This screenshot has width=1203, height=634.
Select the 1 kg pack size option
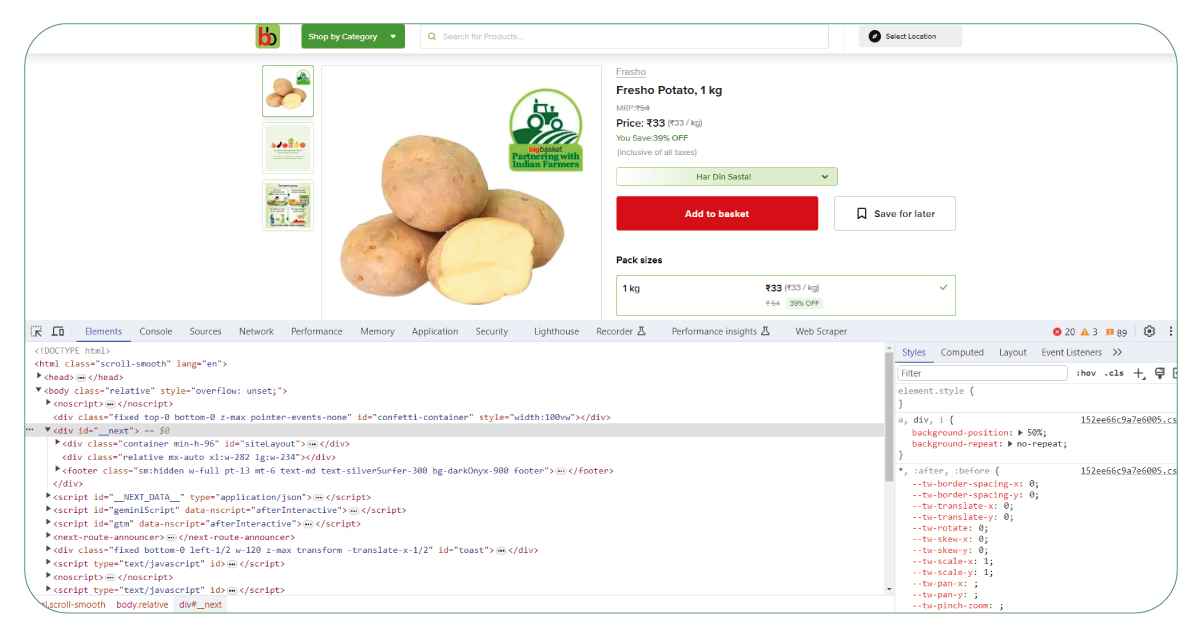pos(786,295)
